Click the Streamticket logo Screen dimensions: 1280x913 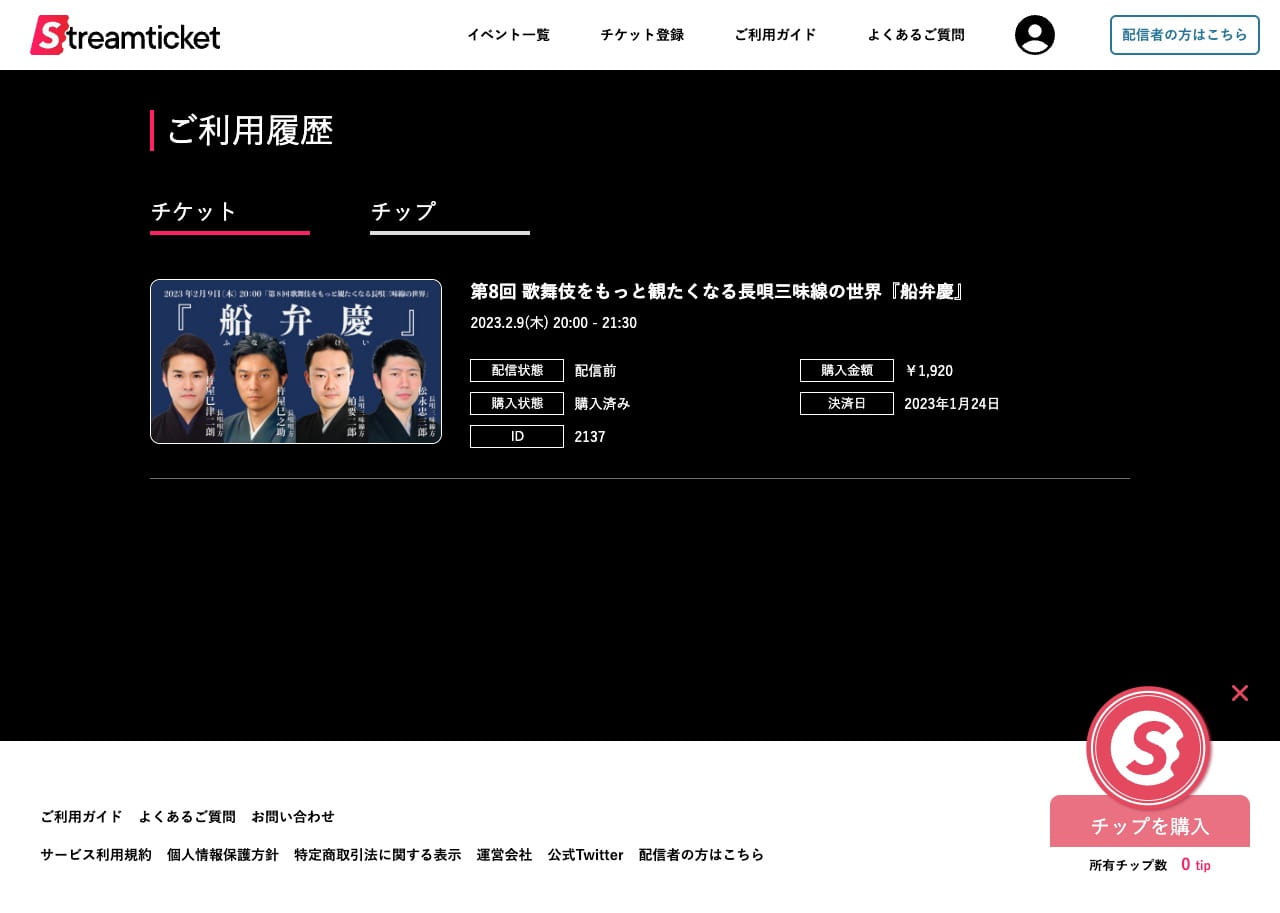(125, 35)
